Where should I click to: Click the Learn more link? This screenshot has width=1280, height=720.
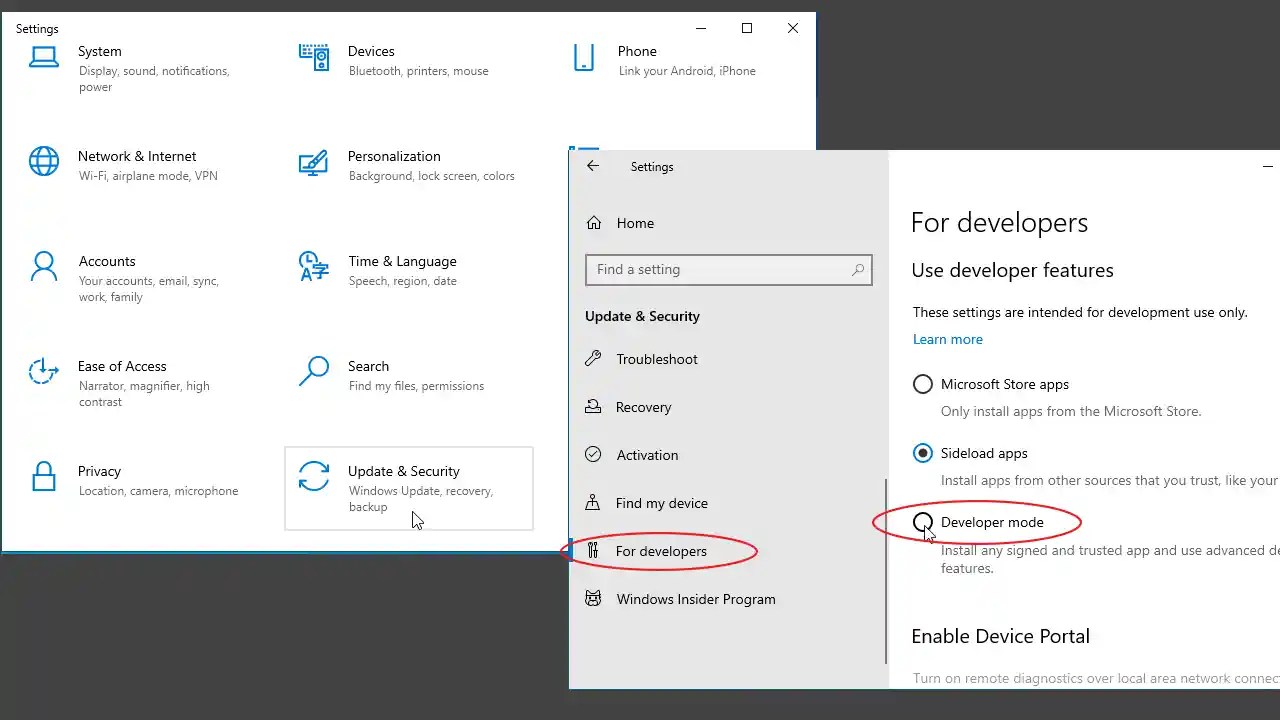click(x=947, y=339)
